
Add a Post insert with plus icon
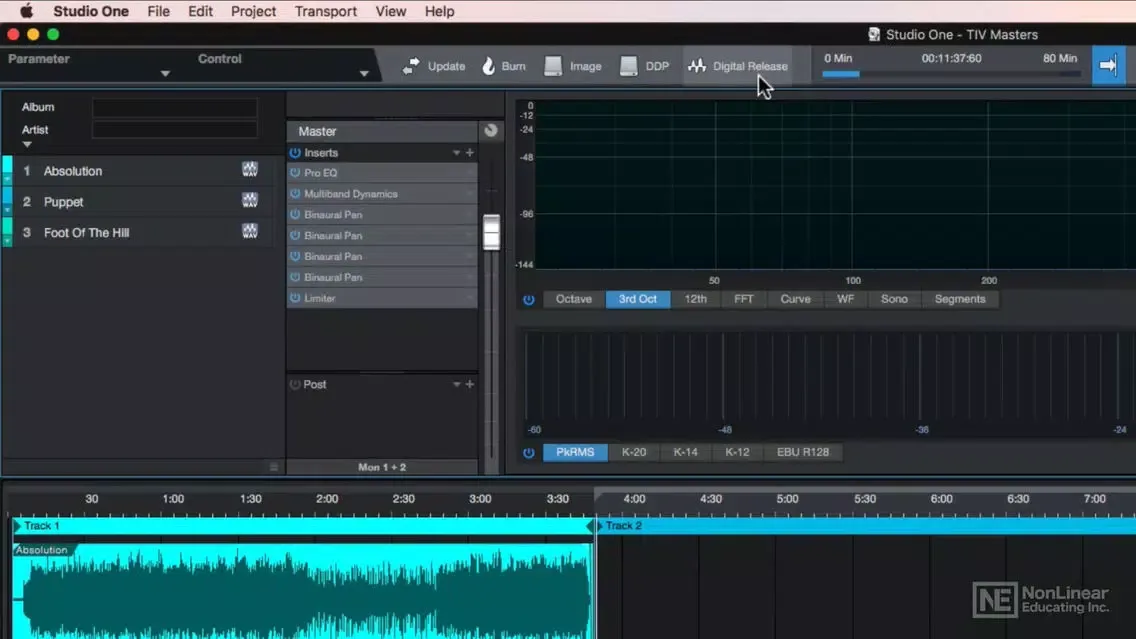pyautogui.click(x=469, y=384)
